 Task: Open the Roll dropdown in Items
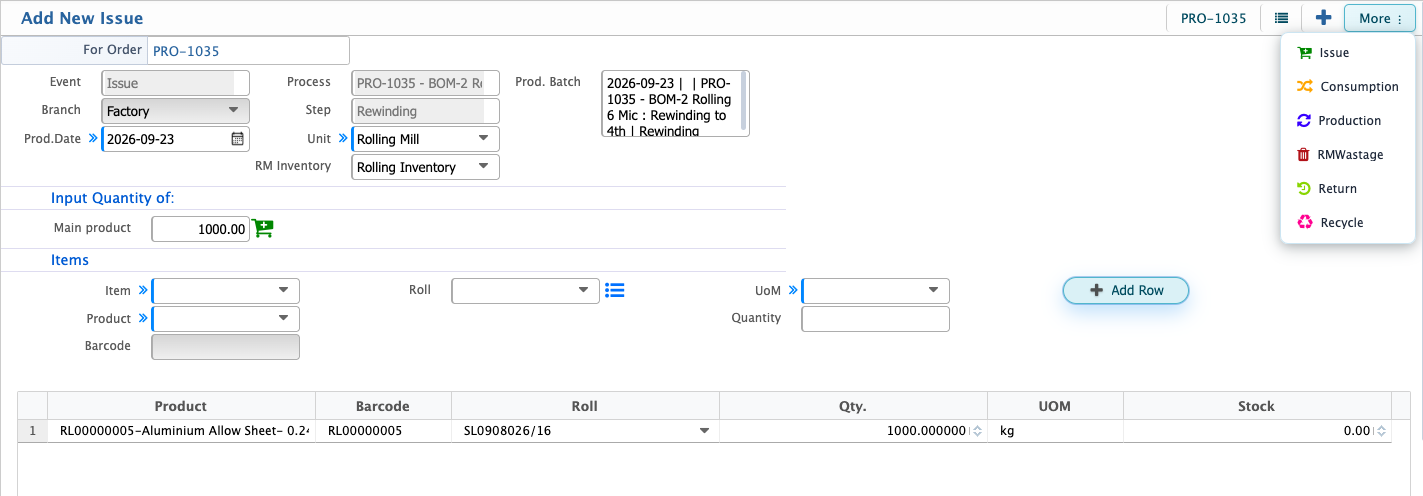tap(525, 291)
